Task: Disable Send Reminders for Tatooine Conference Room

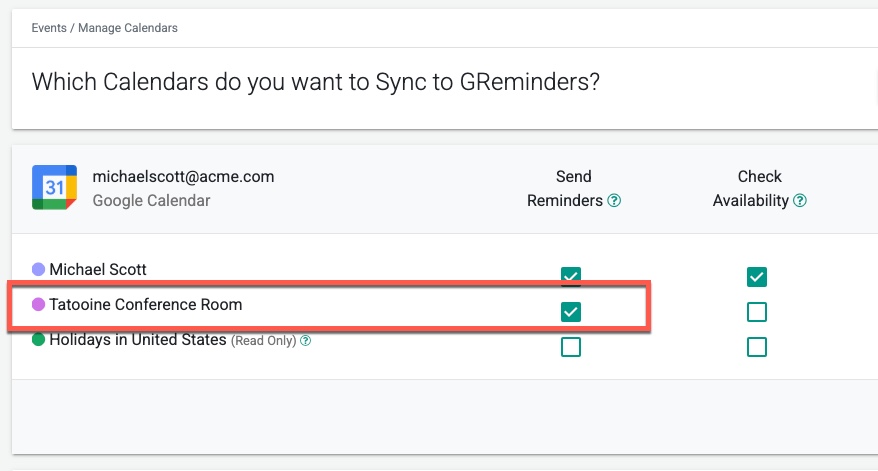Action: click(x=571, y=312)
